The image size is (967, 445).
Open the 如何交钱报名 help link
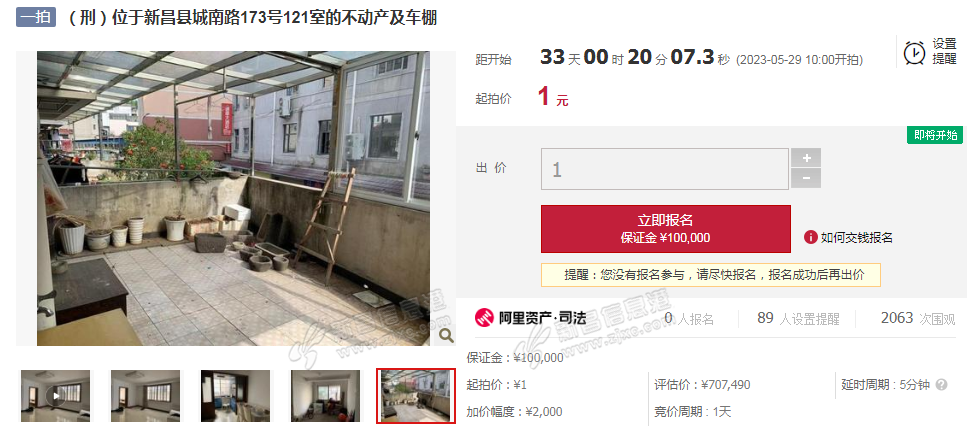coord(857,238)
